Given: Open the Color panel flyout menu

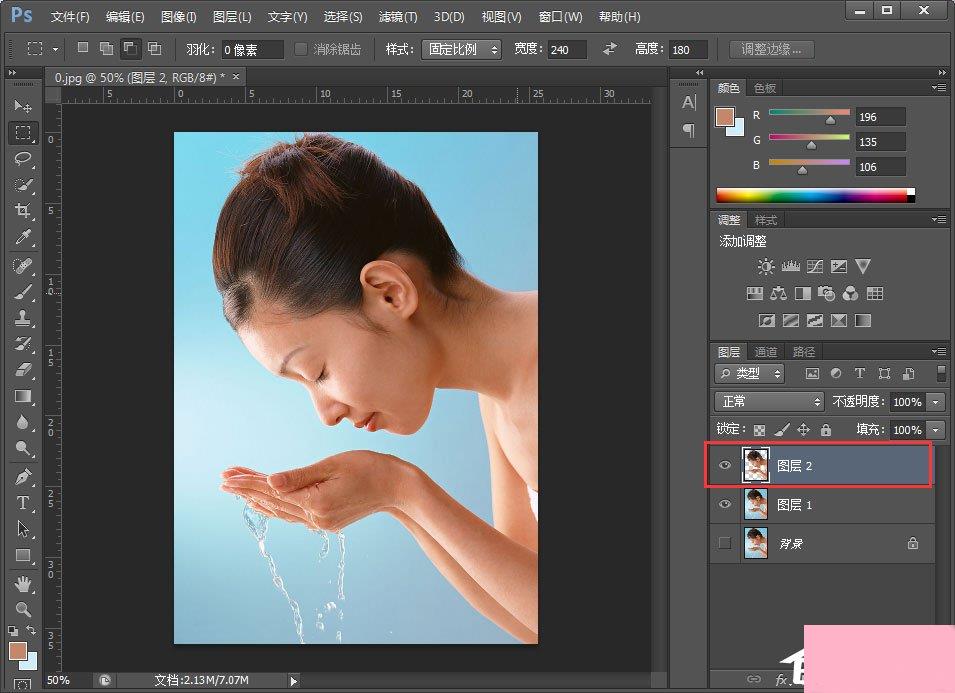Looking at the screenshot, I should click(939, 88).
